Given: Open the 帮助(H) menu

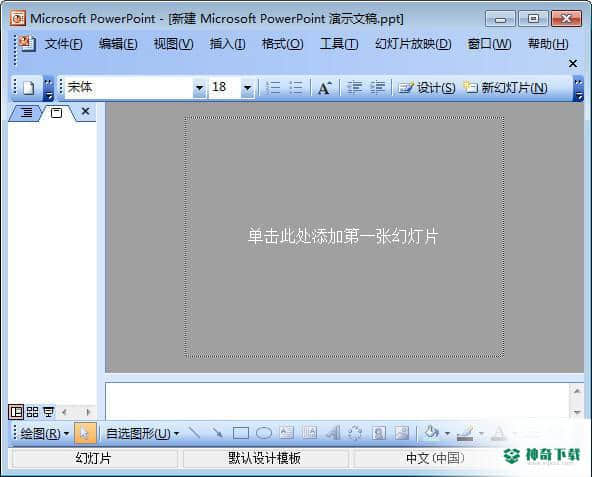Looking at the screenshot, I should [548, 44].
